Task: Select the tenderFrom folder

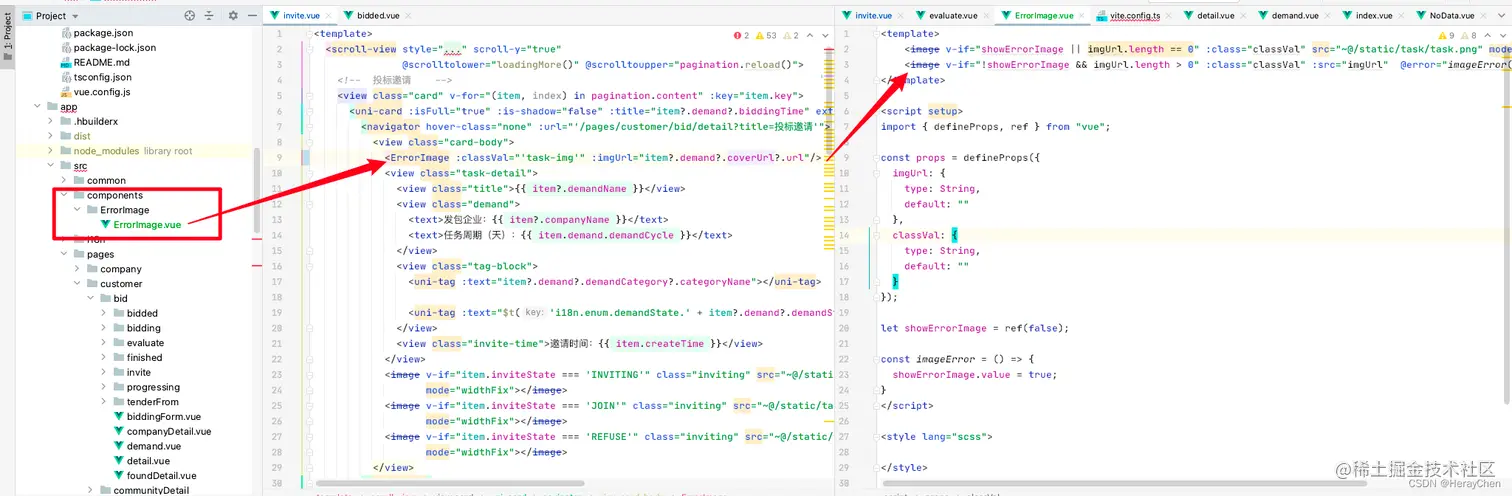Action: tap(145, 402)
